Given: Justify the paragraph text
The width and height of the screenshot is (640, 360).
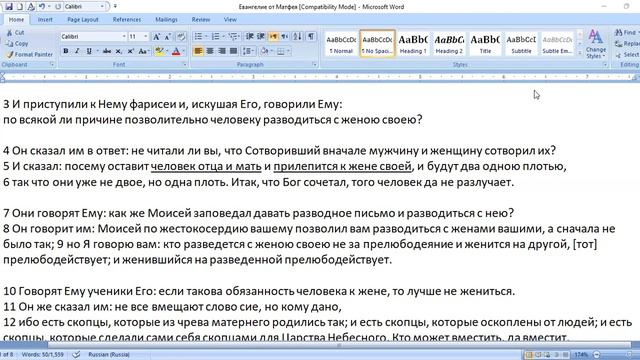Looking at the screenshot, I should [233, 51].
